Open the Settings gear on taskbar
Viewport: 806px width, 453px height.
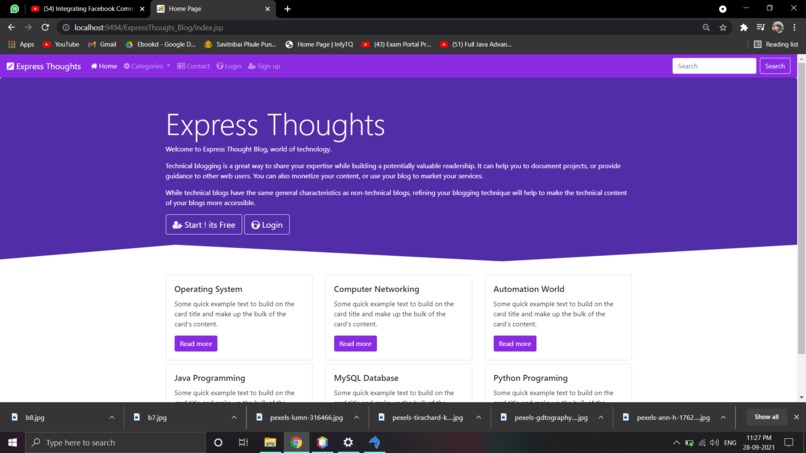(348, 442)
